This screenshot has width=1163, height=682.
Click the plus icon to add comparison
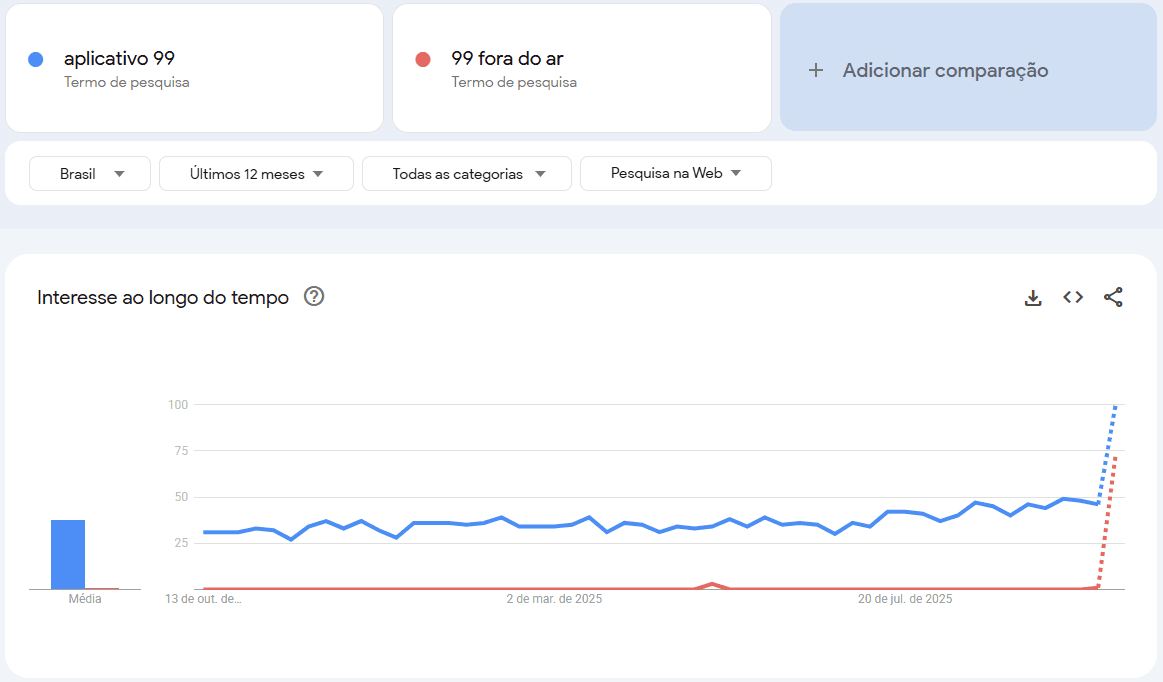pos(816,70)
